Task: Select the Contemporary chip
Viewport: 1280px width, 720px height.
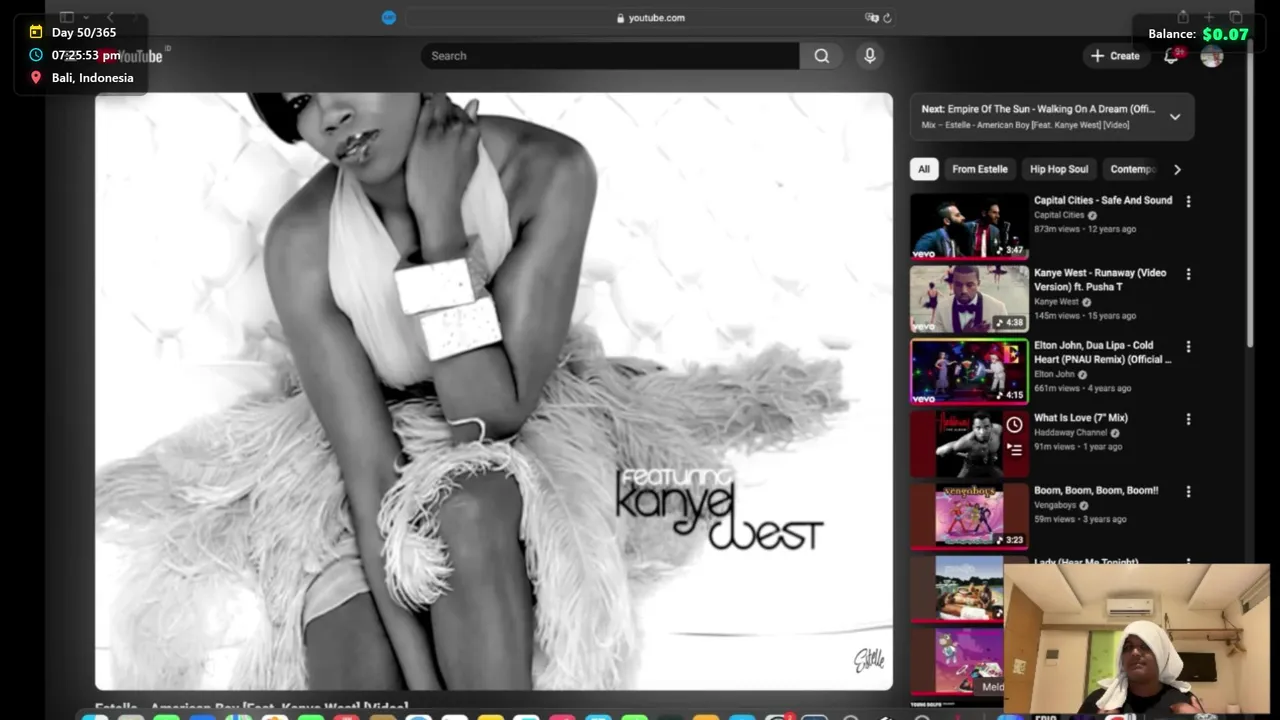Action: (x=1133, y=169)
